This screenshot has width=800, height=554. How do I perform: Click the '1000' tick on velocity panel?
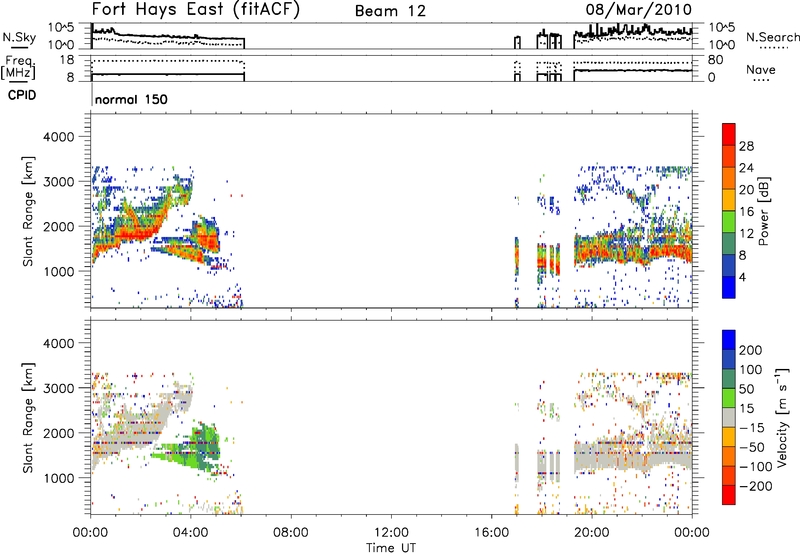(58, 478)
